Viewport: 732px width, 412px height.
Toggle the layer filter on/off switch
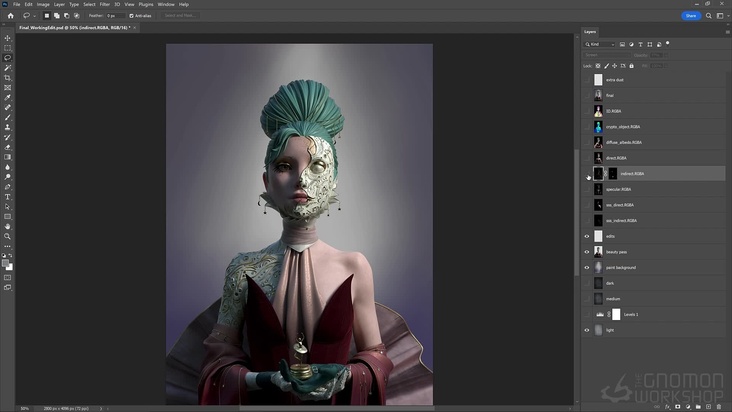point(668,43)
